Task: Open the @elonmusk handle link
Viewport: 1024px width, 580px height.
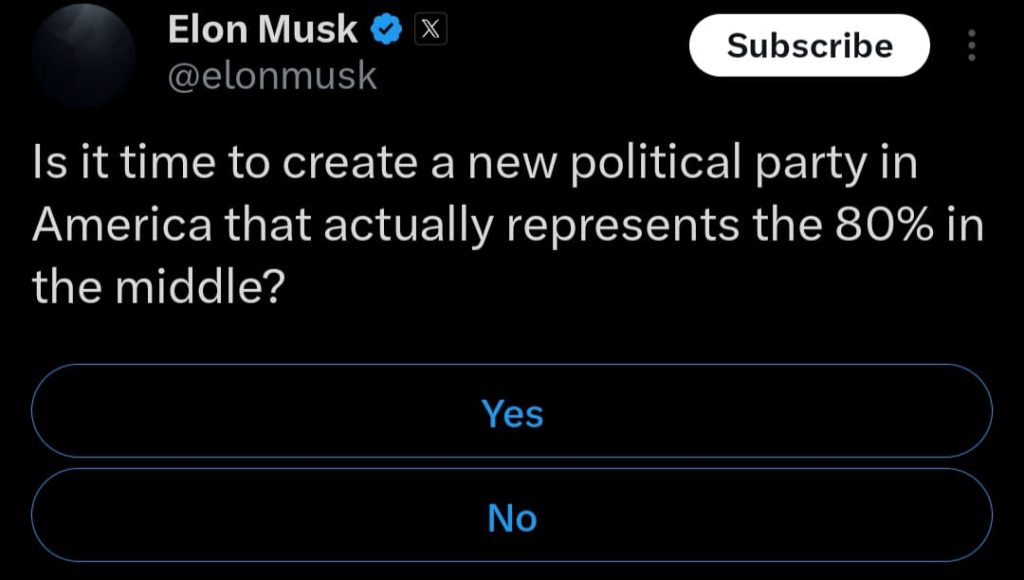Action: coord(272,76)
